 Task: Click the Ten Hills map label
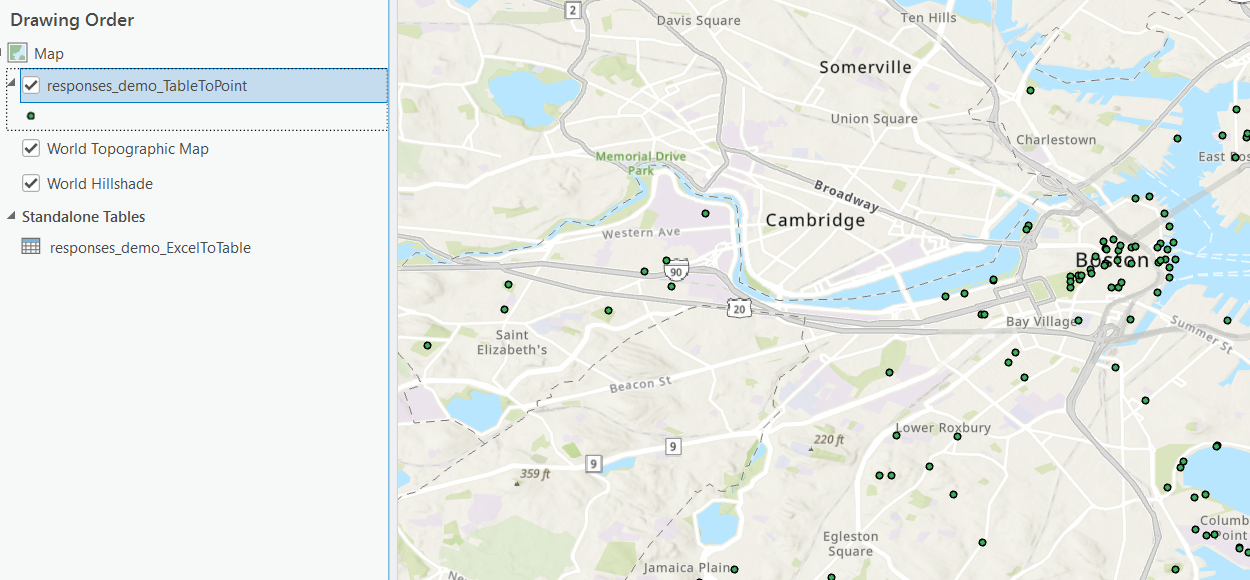tap(928, 18)
